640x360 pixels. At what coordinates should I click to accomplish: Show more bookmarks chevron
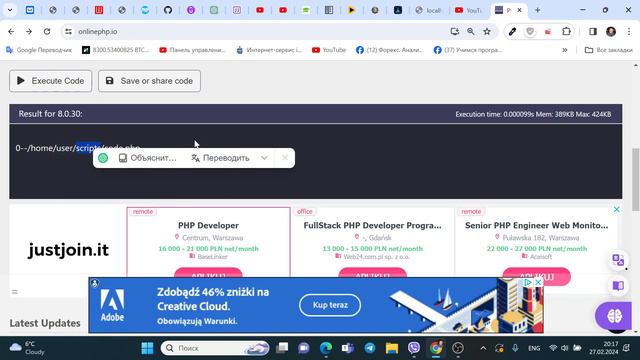pos(564,50)
